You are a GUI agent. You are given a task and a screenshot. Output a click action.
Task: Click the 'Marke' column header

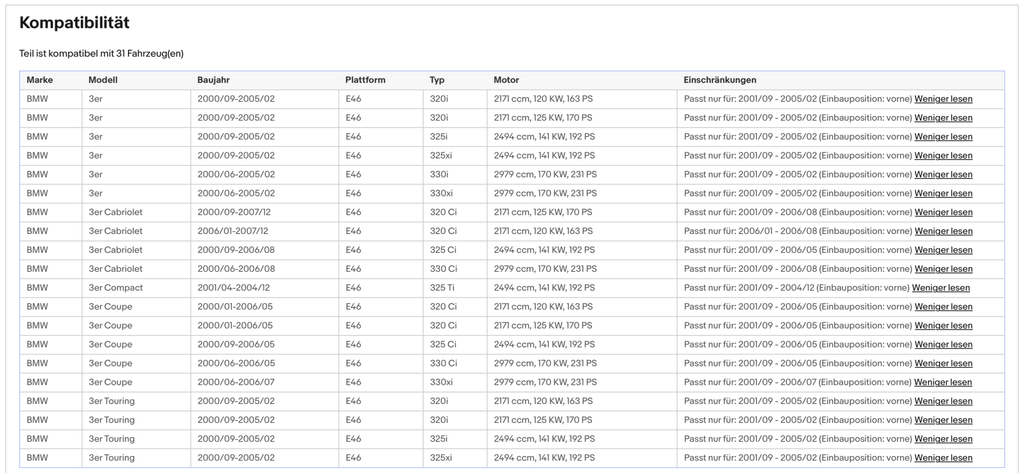[x=40, y=80]
